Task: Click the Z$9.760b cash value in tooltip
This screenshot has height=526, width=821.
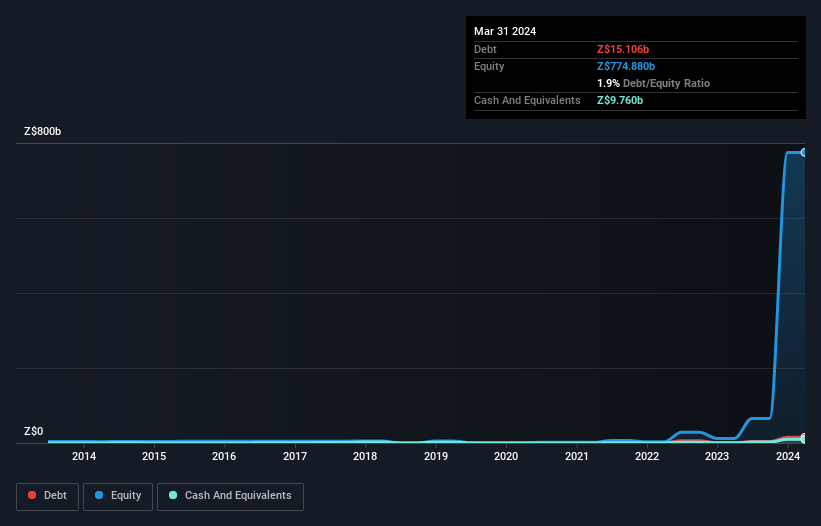Action: (620, 100)
